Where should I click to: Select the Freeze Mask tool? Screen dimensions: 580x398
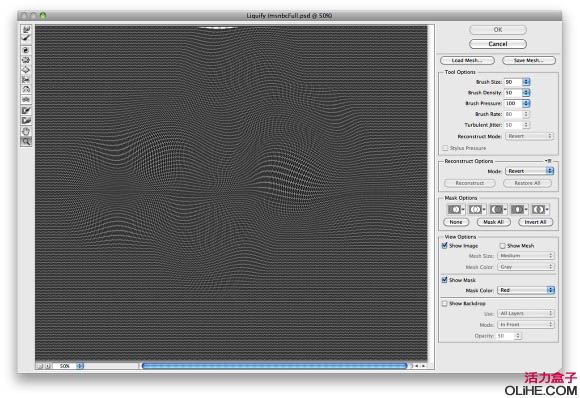click(x=26, y=110)
